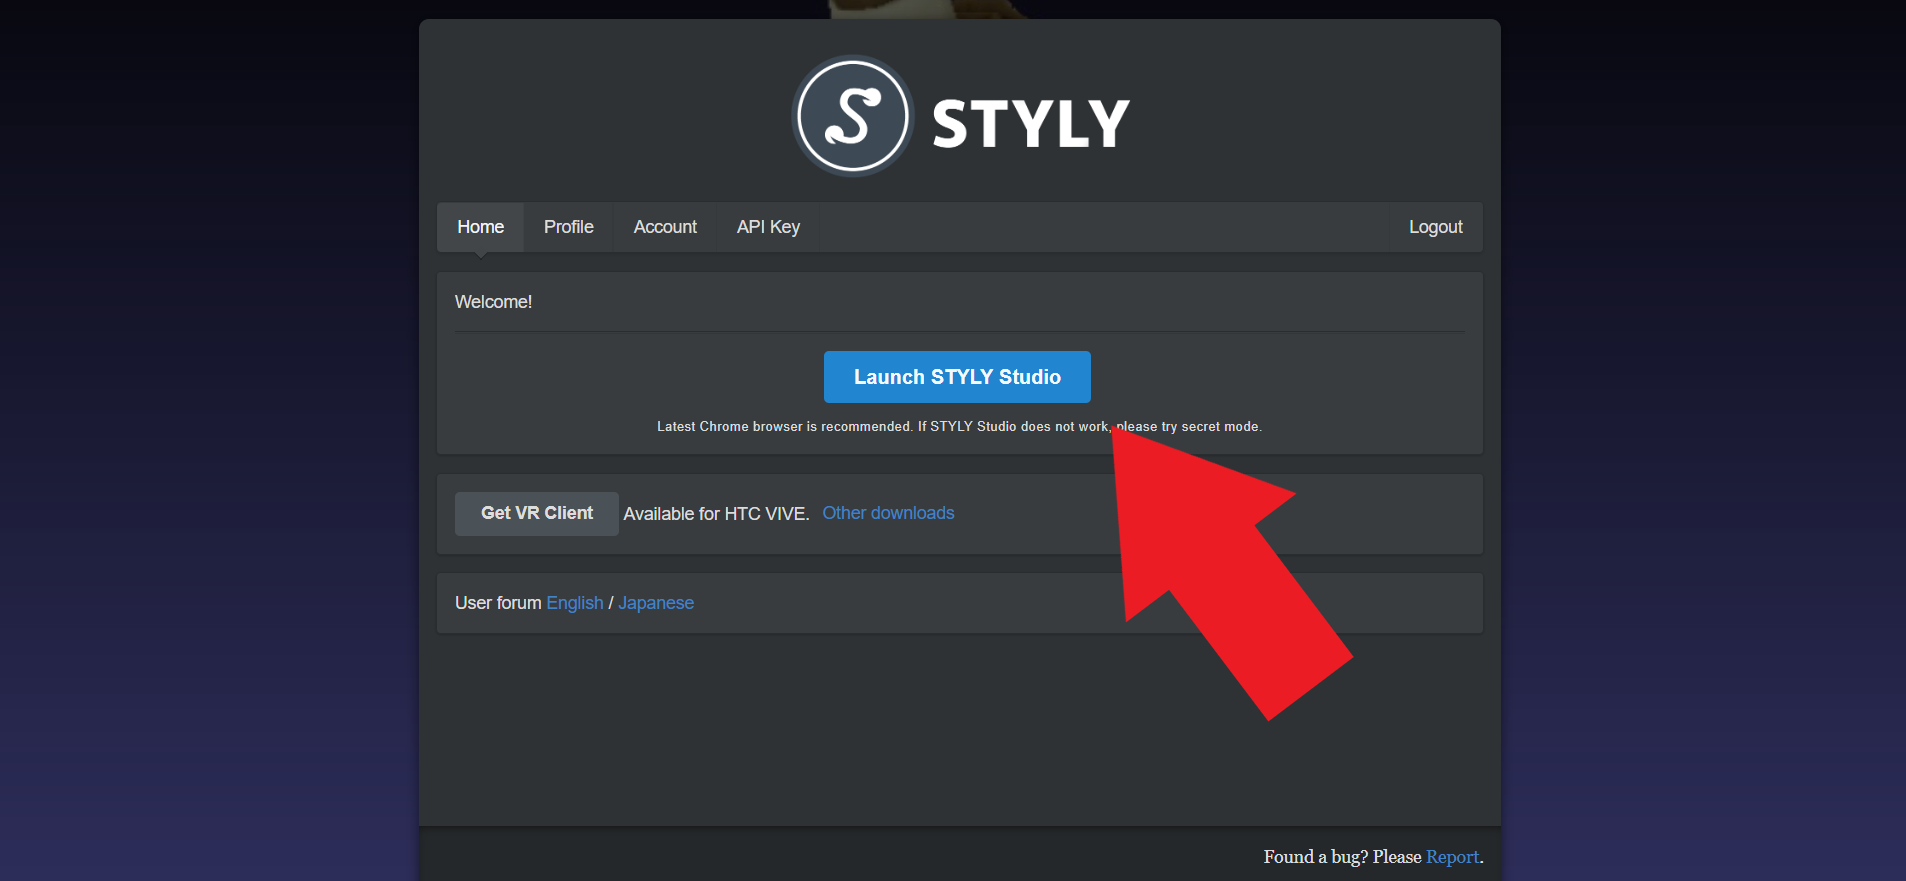Click the Get VR Client button
The height and width of the screenshot is (881, 1906).
(x=537, y=513)
